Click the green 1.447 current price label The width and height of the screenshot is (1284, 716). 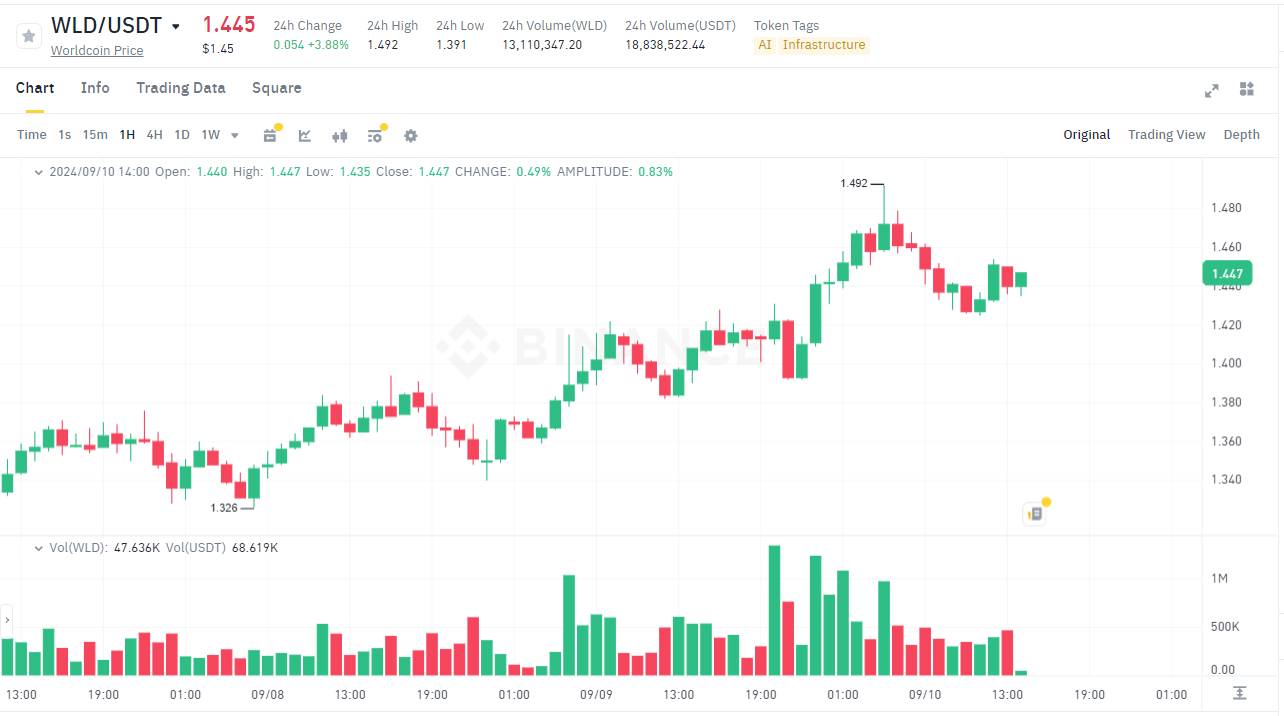[1227, 273]
